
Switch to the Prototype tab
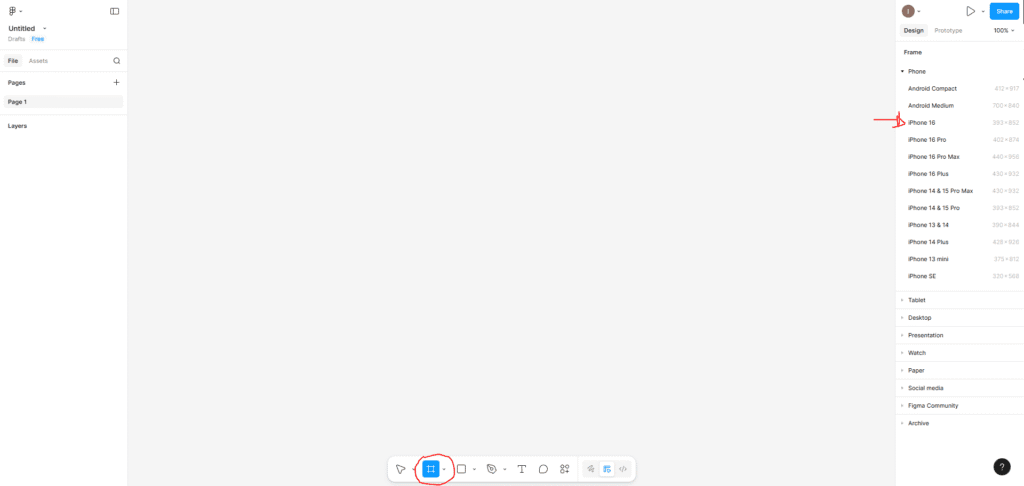[x=948, y=31]
